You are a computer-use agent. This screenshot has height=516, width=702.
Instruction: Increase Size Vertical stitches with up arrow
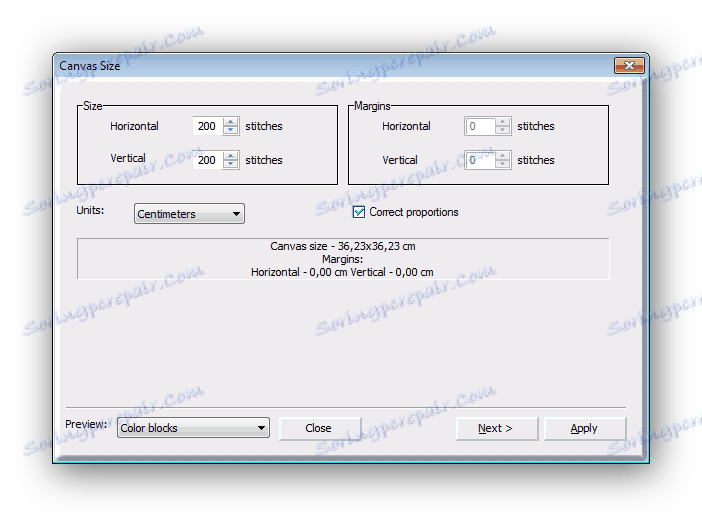click(231, 156)
